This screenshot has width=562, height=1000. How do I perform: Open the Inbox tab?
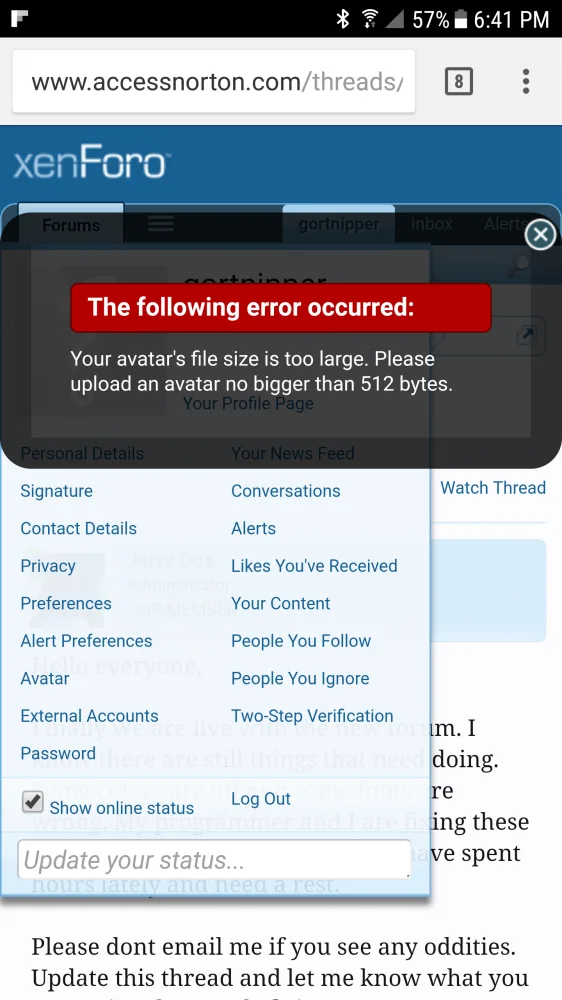[432, 224]
